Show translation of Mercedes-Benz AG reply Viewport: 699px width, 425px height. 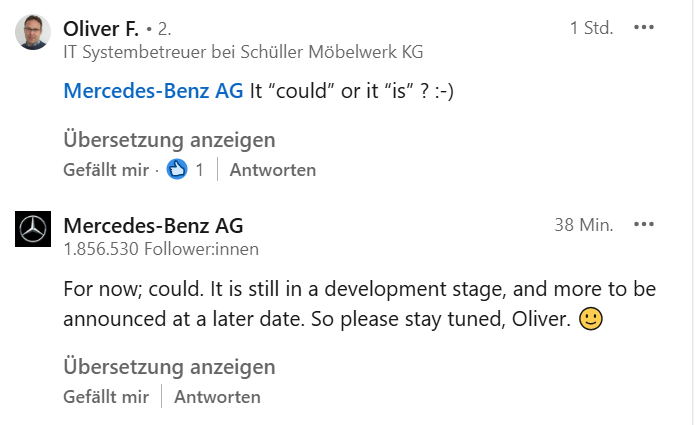[169, 366]
